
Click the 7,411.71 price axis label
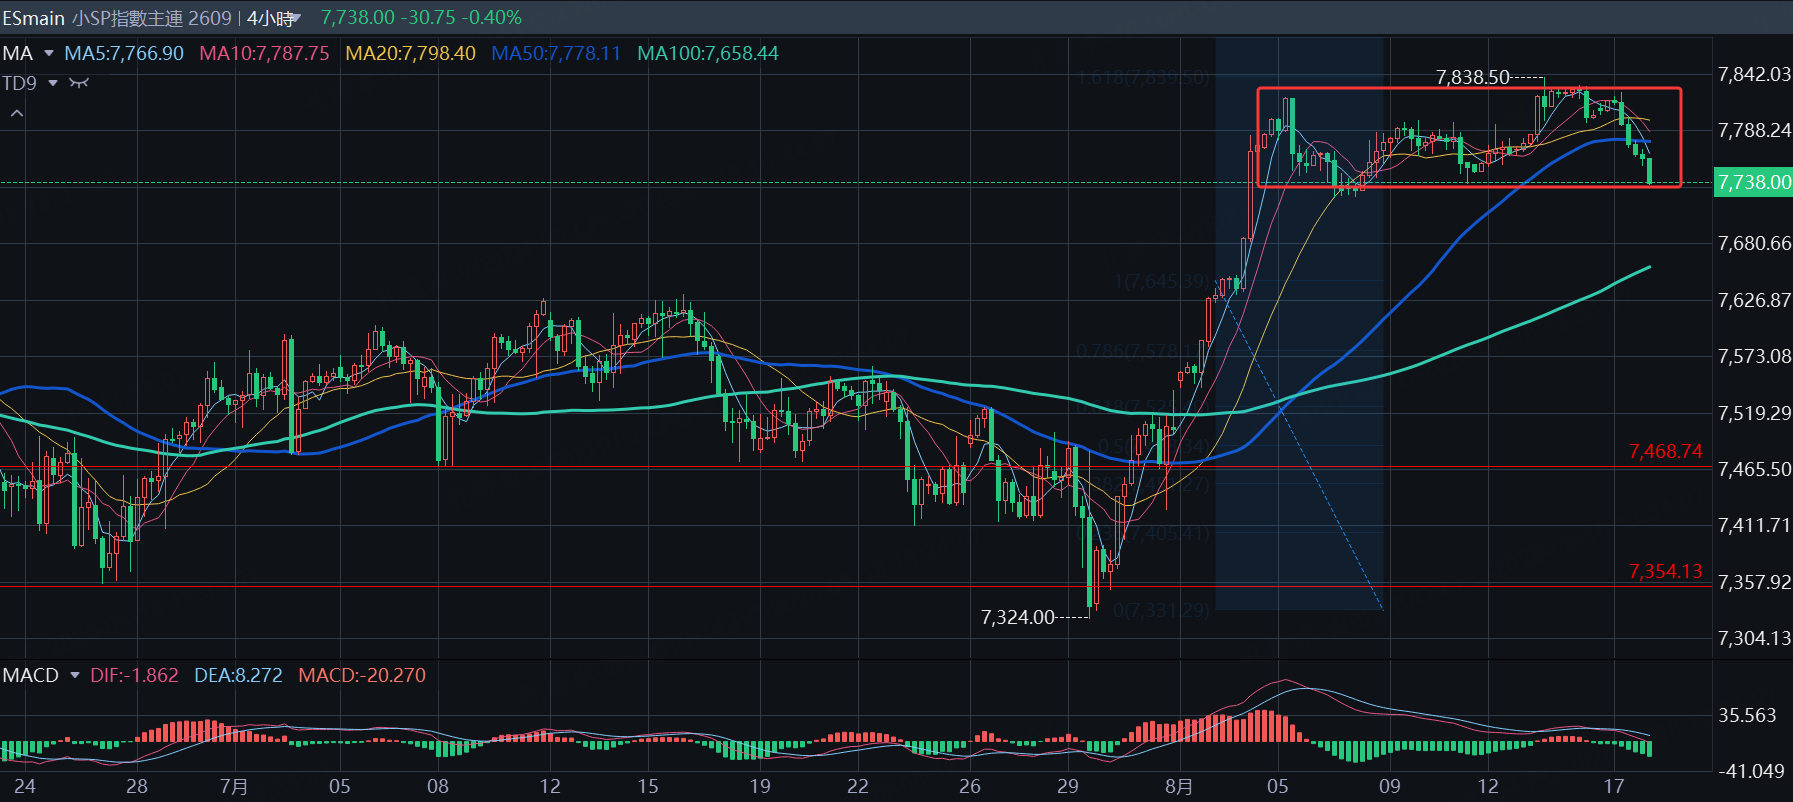tap(1754, 526)
